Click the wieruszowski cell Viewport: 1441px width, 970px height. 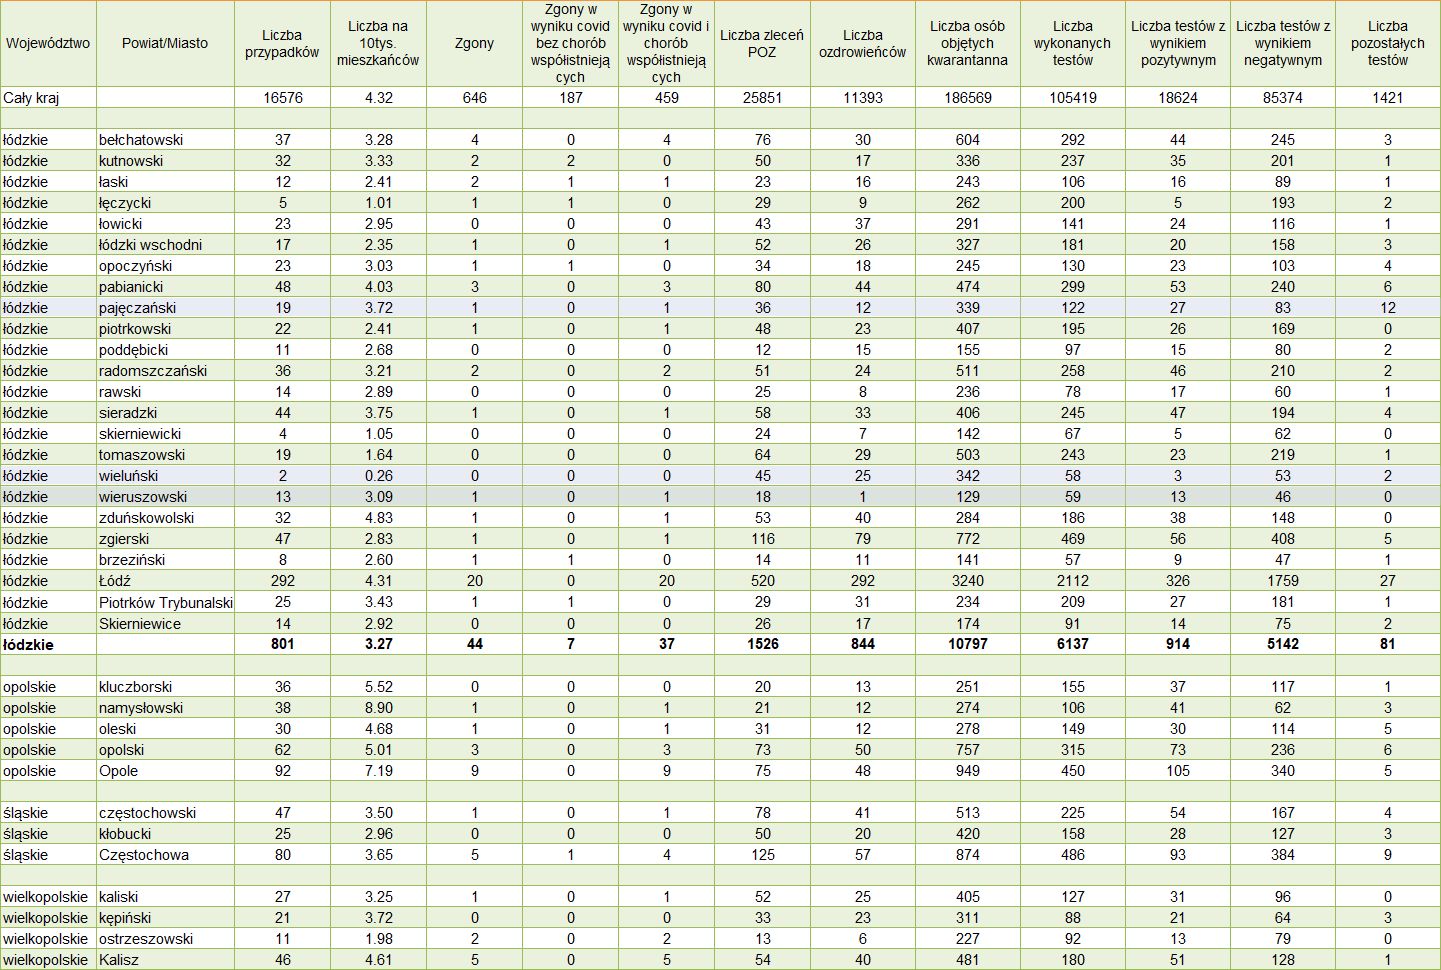[165, 497]
